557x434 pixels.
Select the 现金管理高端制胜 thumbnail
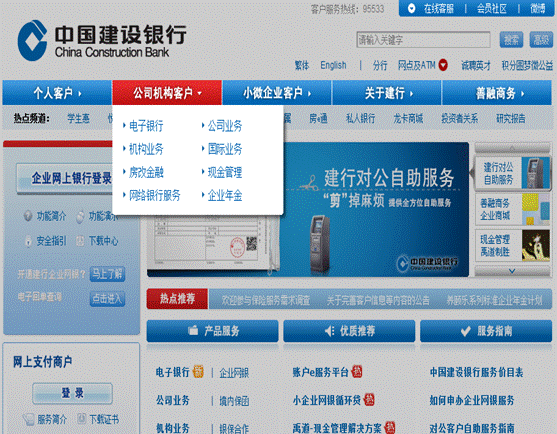pos(513,245)
